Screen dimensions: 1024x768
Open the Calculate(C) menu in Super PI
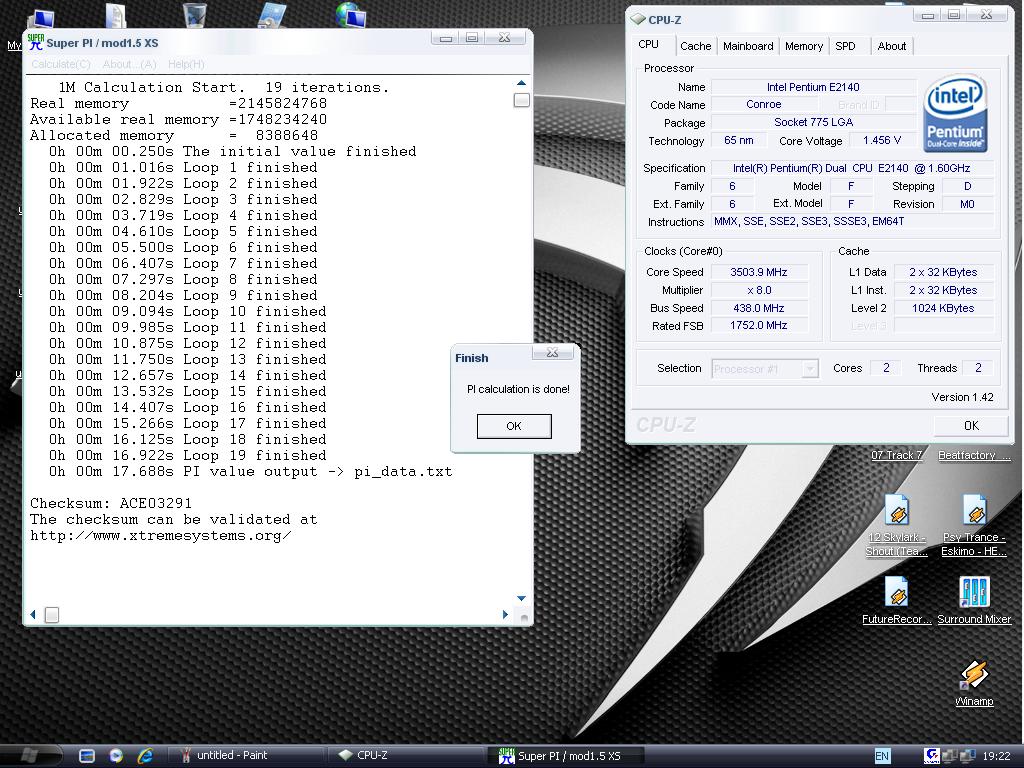[x=61, y=64]
